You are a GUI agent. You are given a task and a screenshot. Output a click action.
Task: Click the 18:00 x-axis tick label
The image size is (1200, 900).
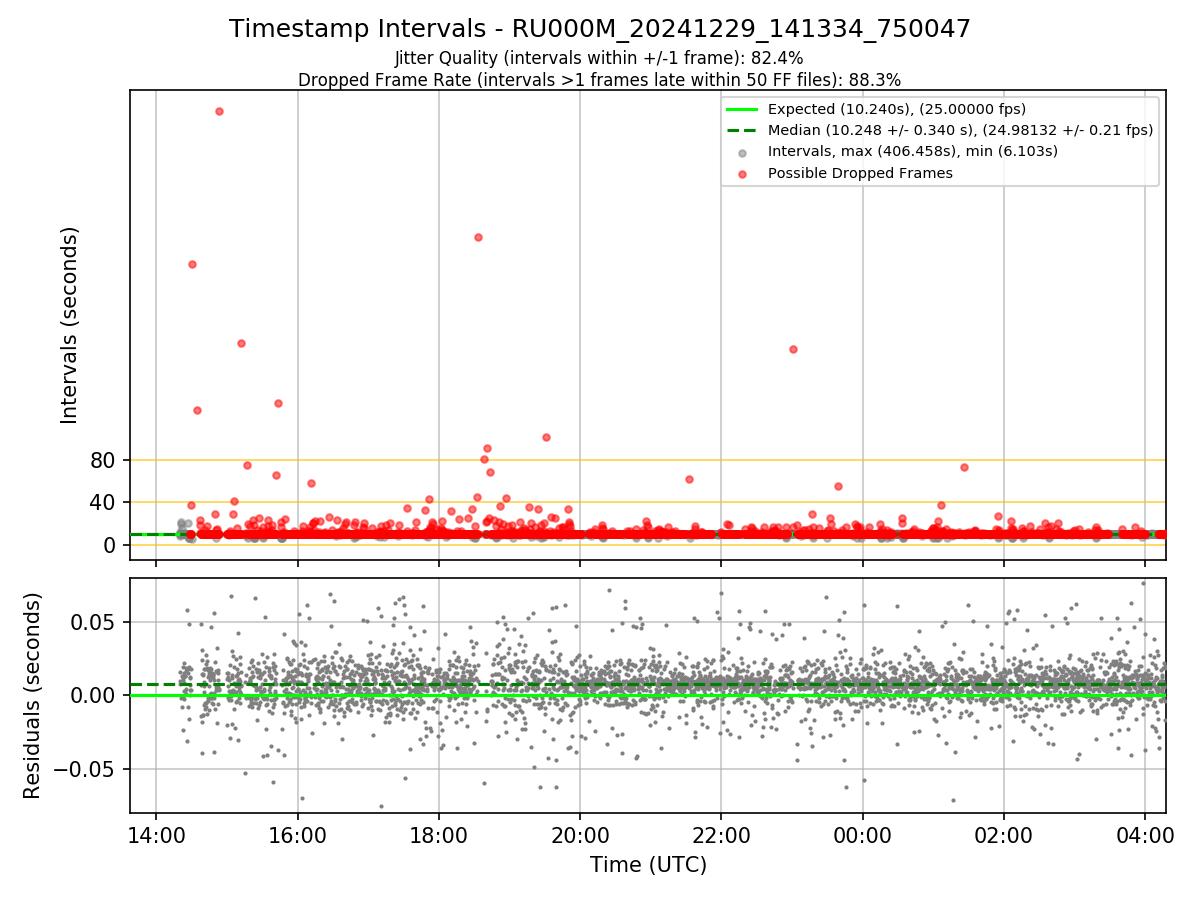pos(438,836)
